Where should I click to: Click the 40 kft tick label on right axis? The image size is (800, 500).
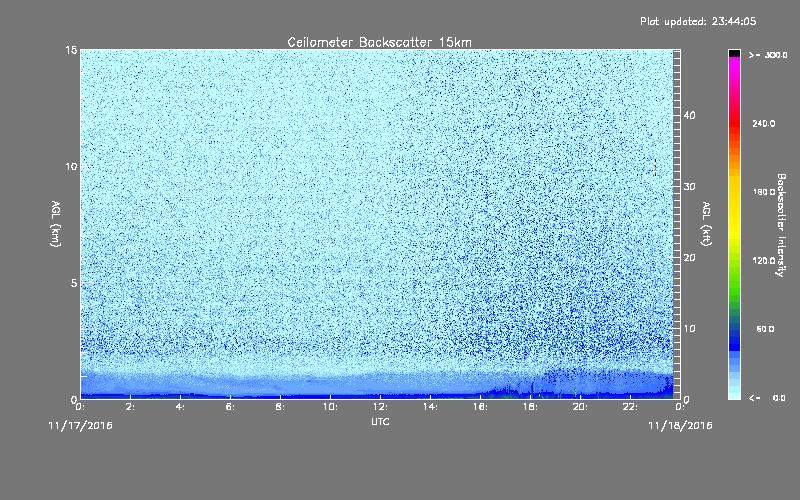(689, 115)
